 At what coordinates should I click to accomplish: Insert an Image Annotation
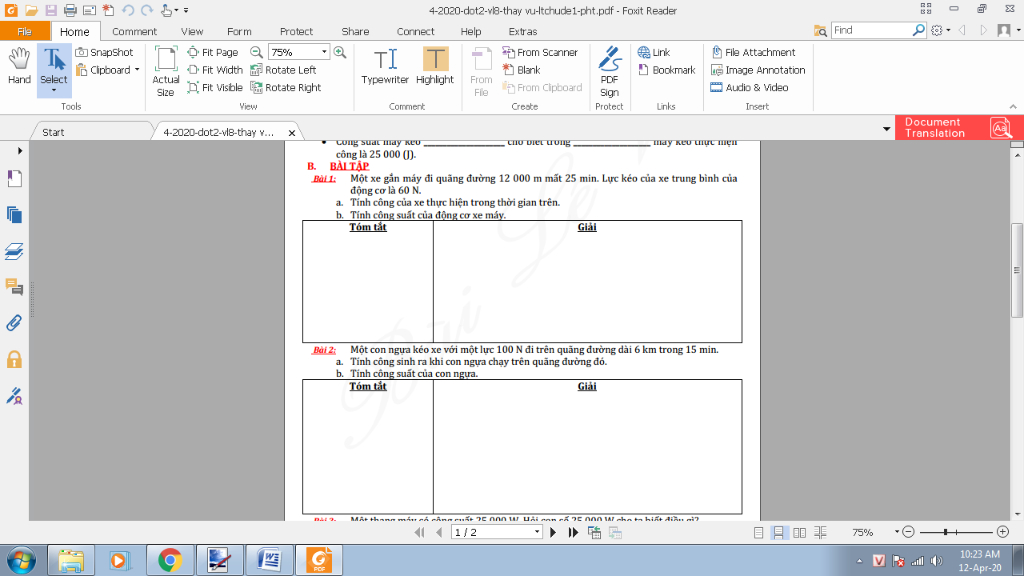point(758,70)
